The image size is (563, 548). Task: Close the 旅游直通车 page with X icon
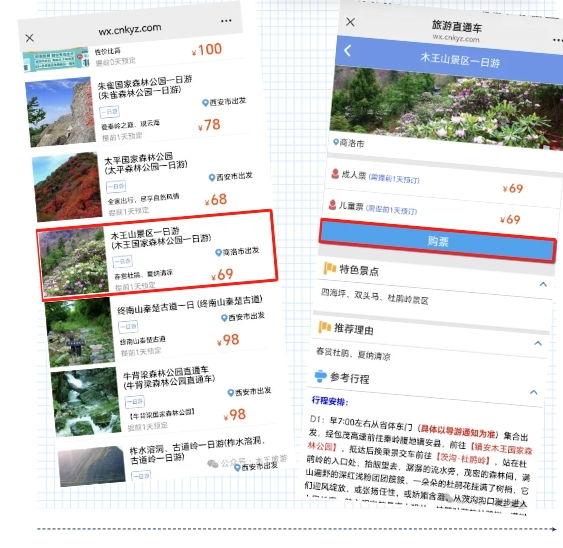(x=350, y=22)
